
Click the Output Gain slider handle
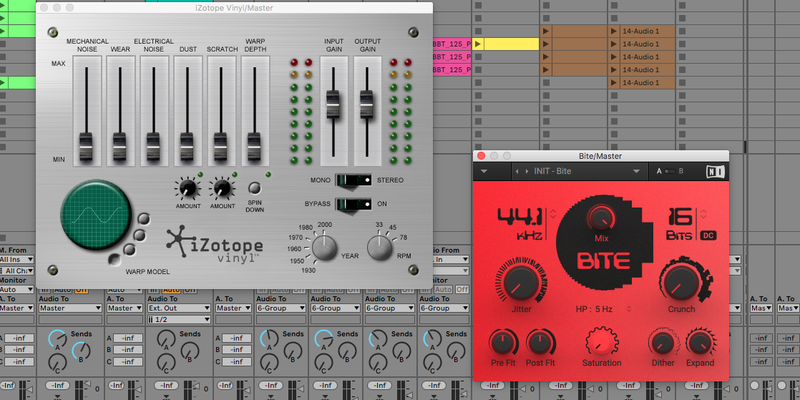coord(367,104)
